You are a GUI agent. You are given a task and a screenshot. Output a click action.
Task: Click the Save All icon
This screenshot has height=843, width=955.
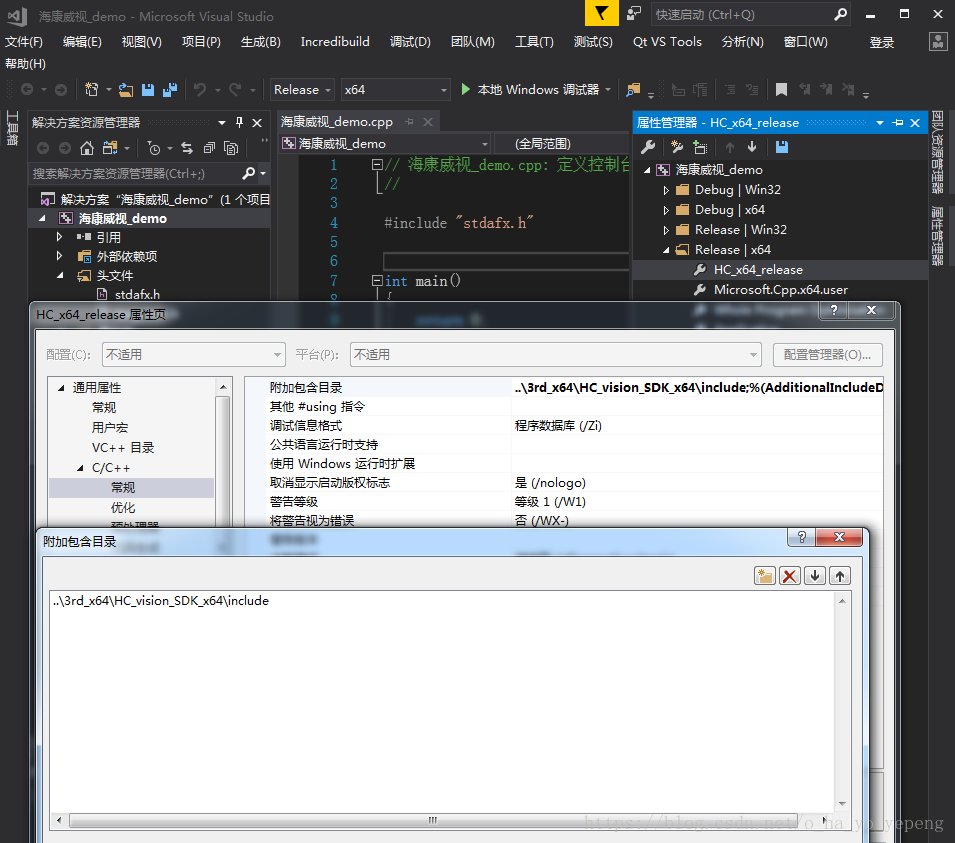click(x=170, y=90)
